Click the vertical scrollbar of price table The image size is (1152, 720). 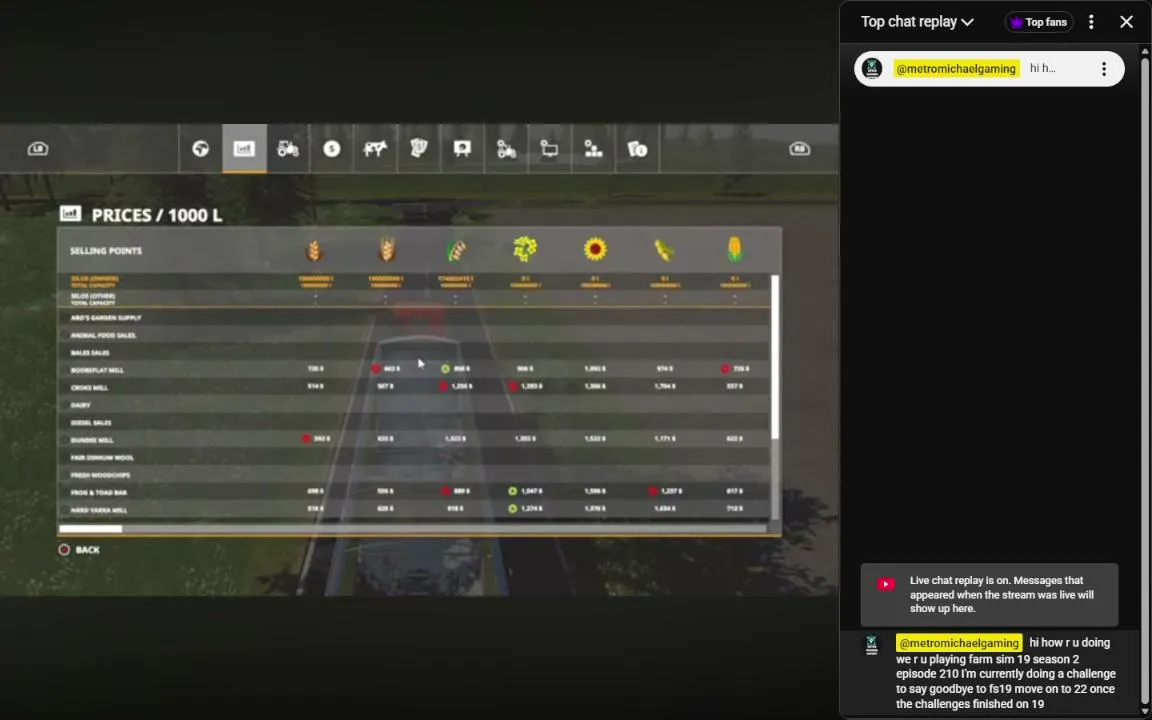coord(774,358)
